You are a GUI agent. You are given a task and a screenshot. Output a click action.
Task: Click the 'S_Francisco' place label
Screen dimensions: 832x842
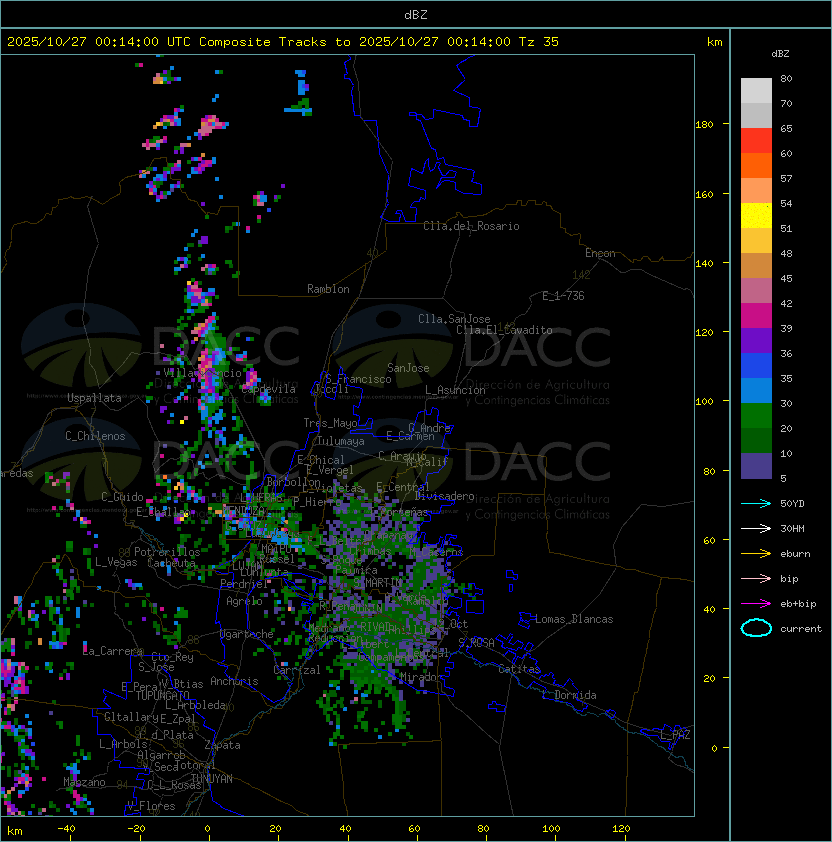point(358,379)
